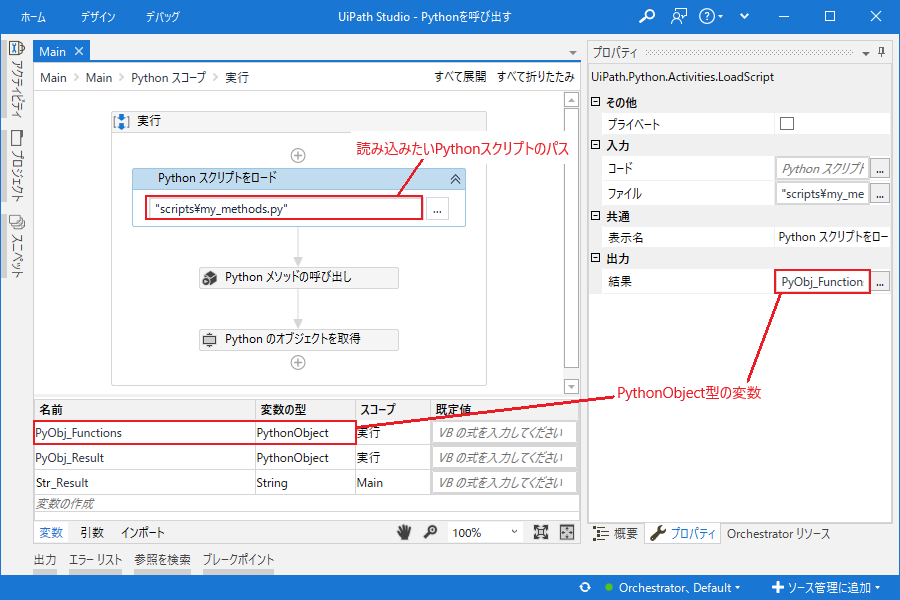Screen dimensions: 900x600
Task: Open the document tab list dropdown
Action: (573, 53)
